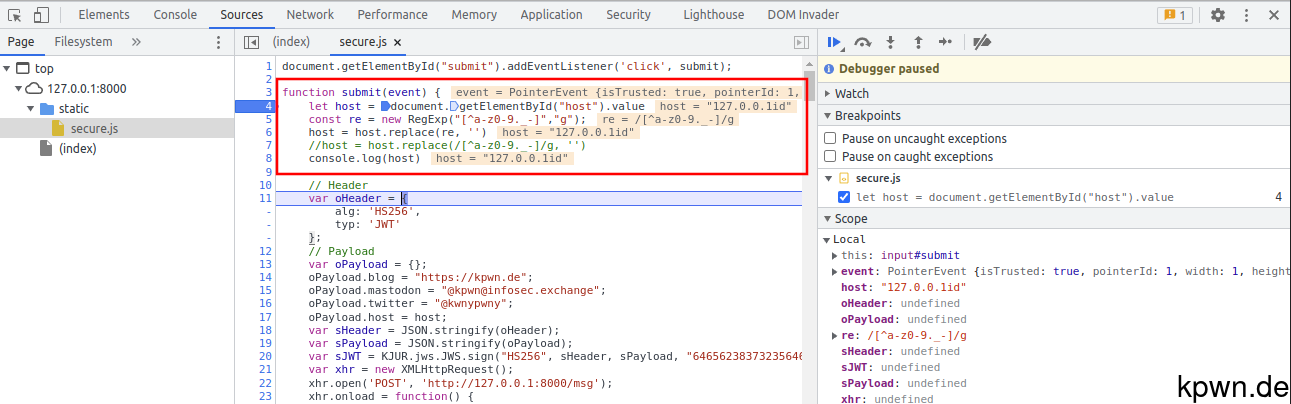Open the Network tab

(310, 15)
